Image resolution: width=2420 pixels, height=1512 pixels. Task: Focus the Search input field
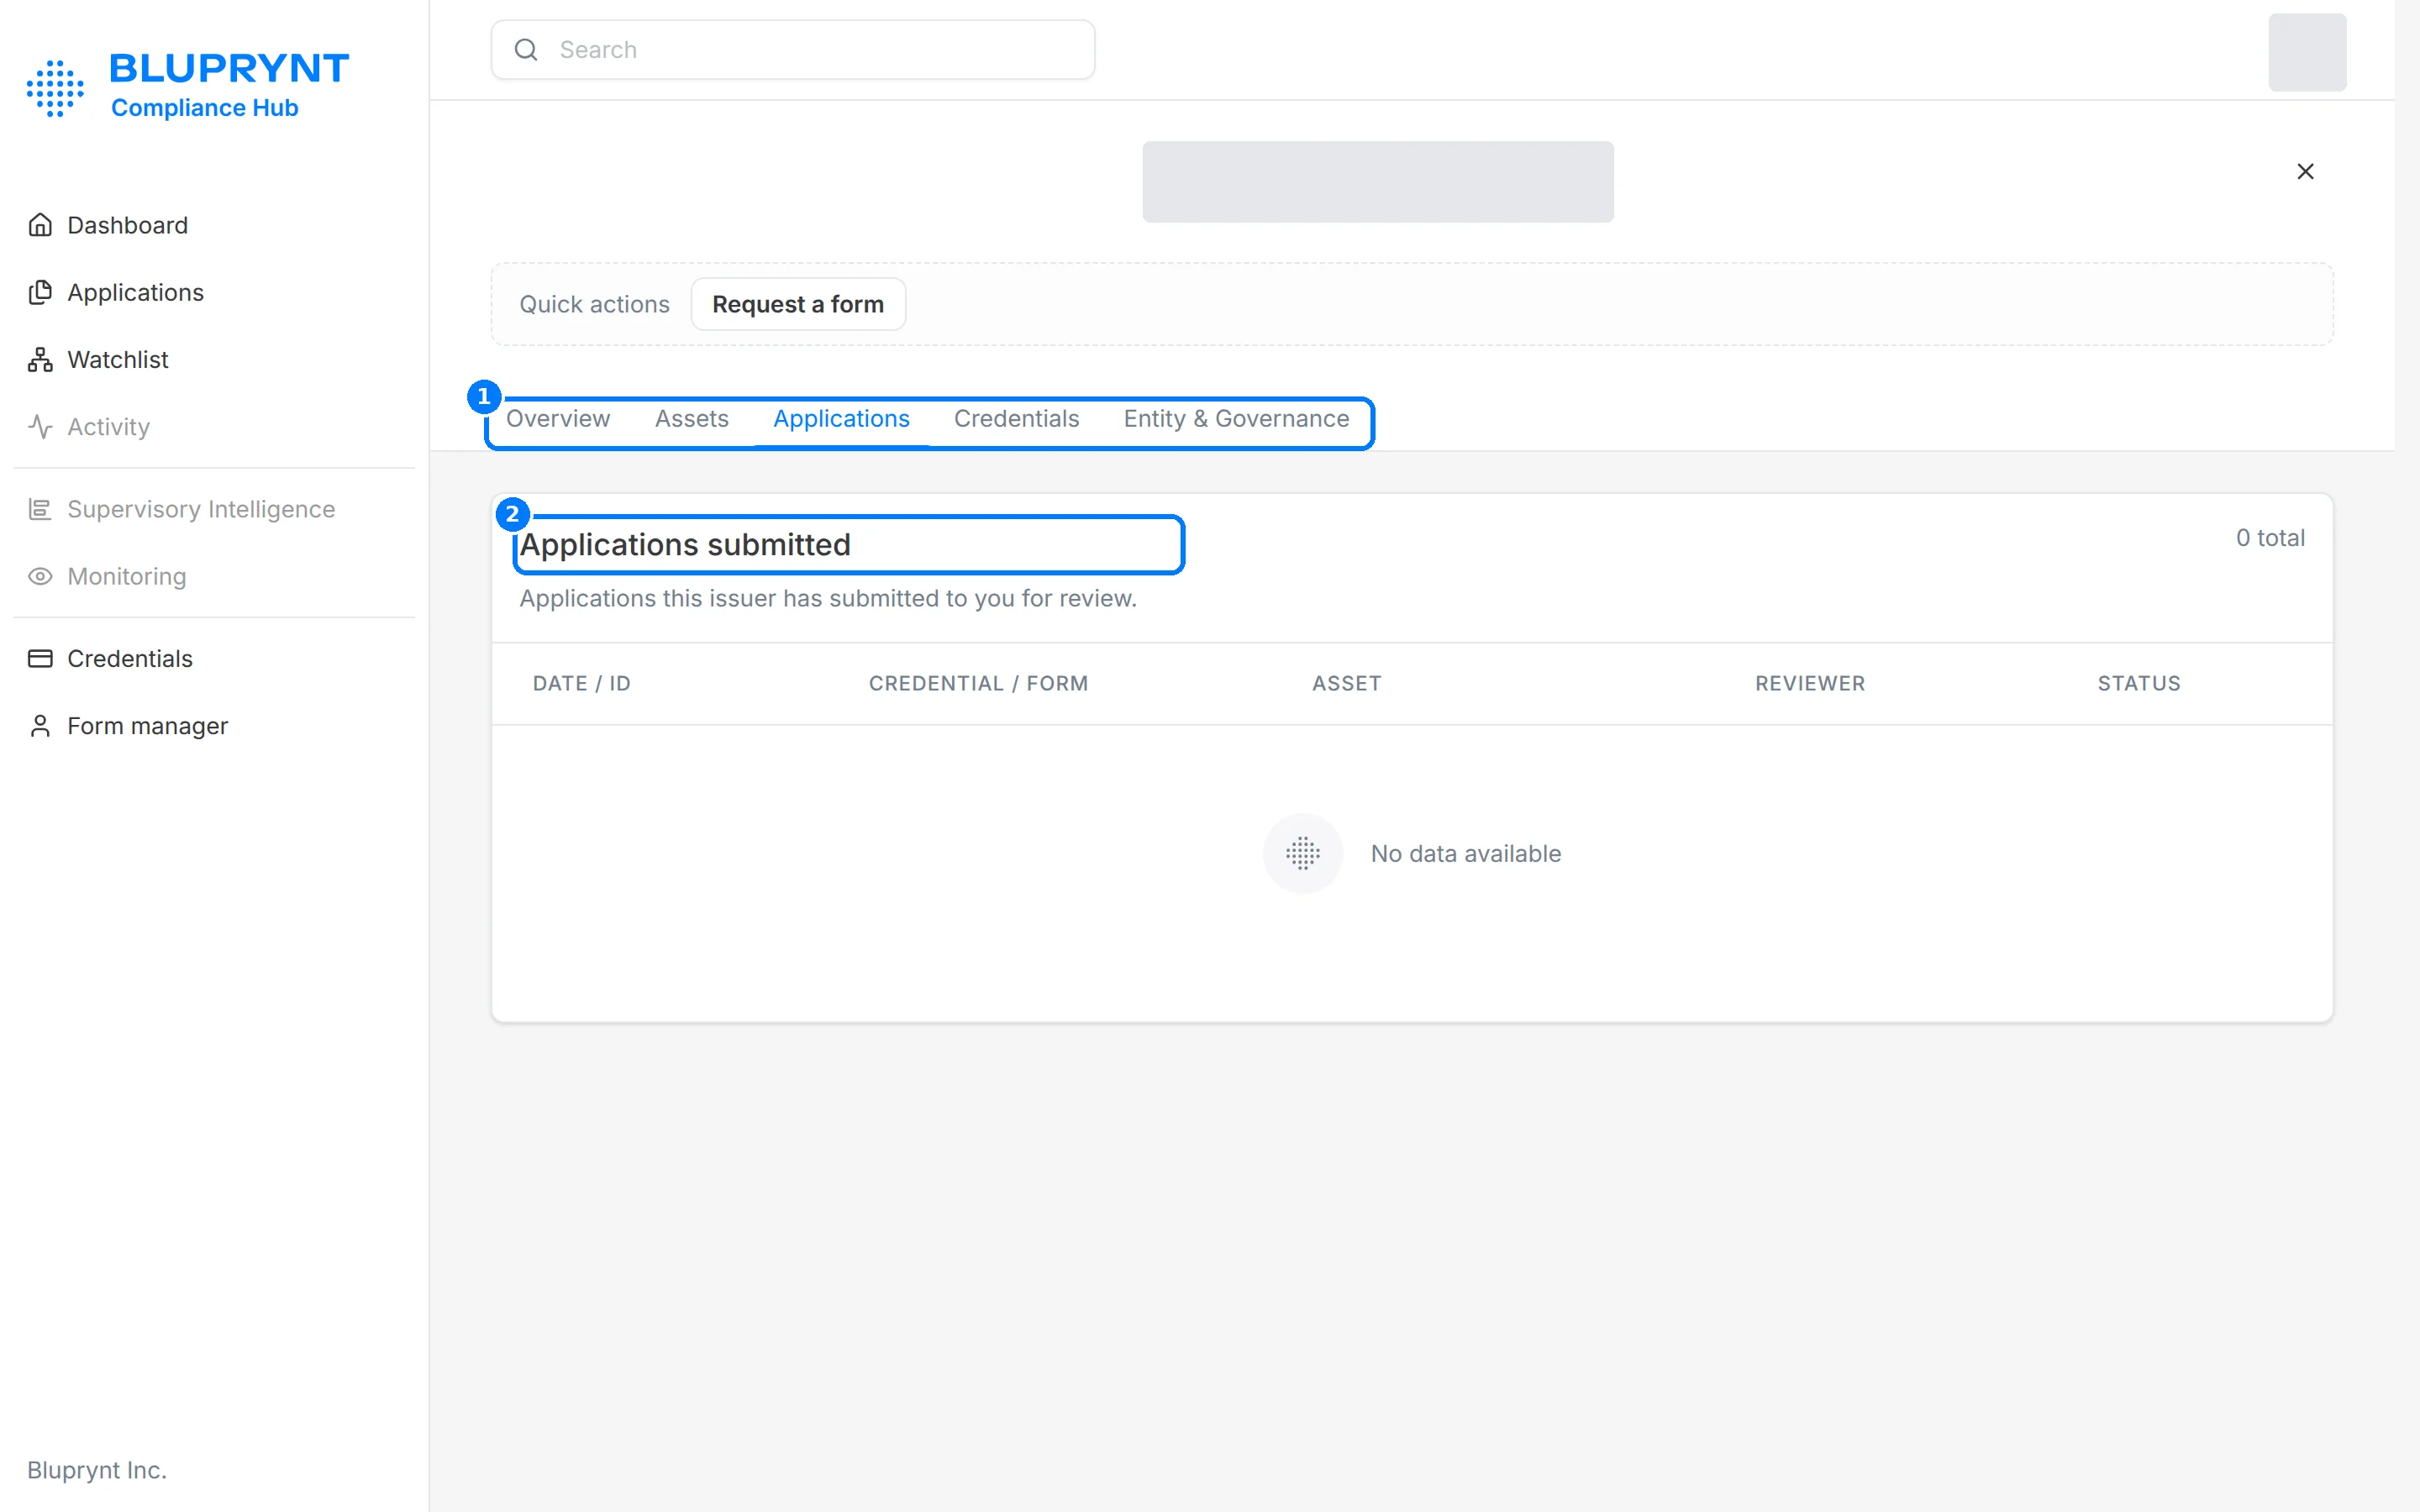point(792,49)
